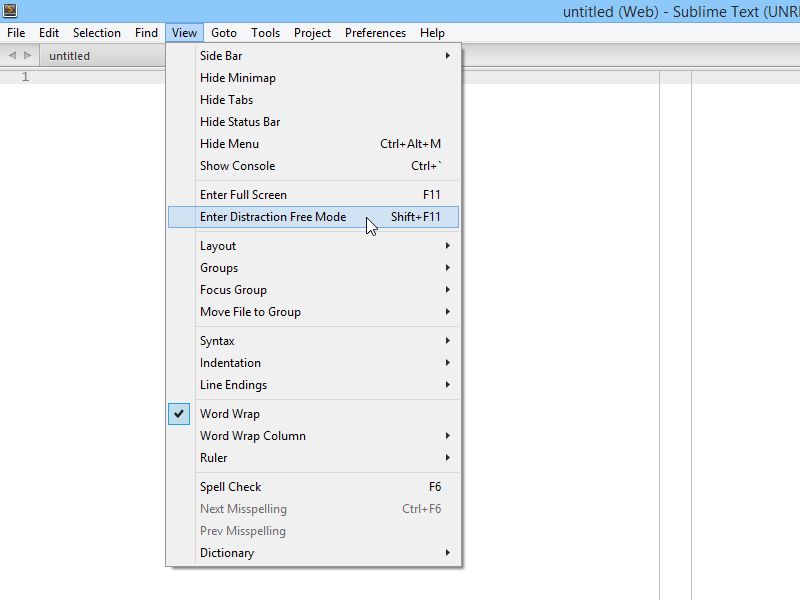Image resolution: width=800 pixels, height=600 pixels.
Task: Open the Project menu
Action: point(312,33)
